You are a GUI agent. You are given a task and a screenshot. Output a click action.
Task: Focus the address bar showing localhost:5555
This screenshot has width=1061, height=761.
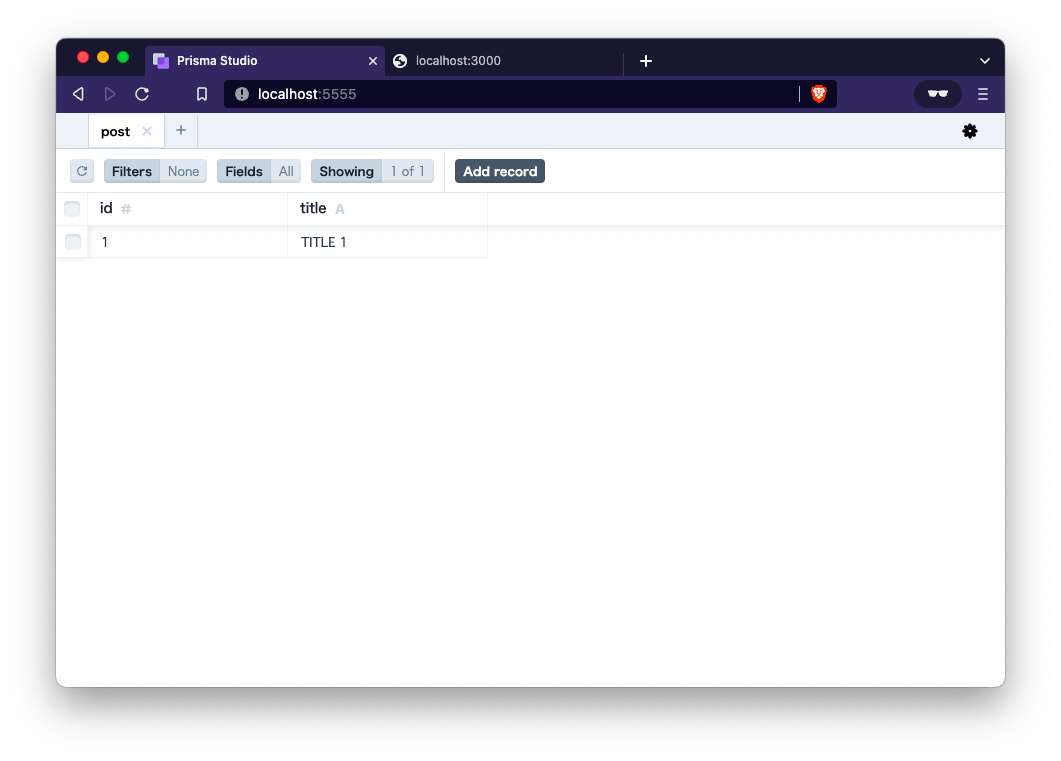(x=530, y=94)
